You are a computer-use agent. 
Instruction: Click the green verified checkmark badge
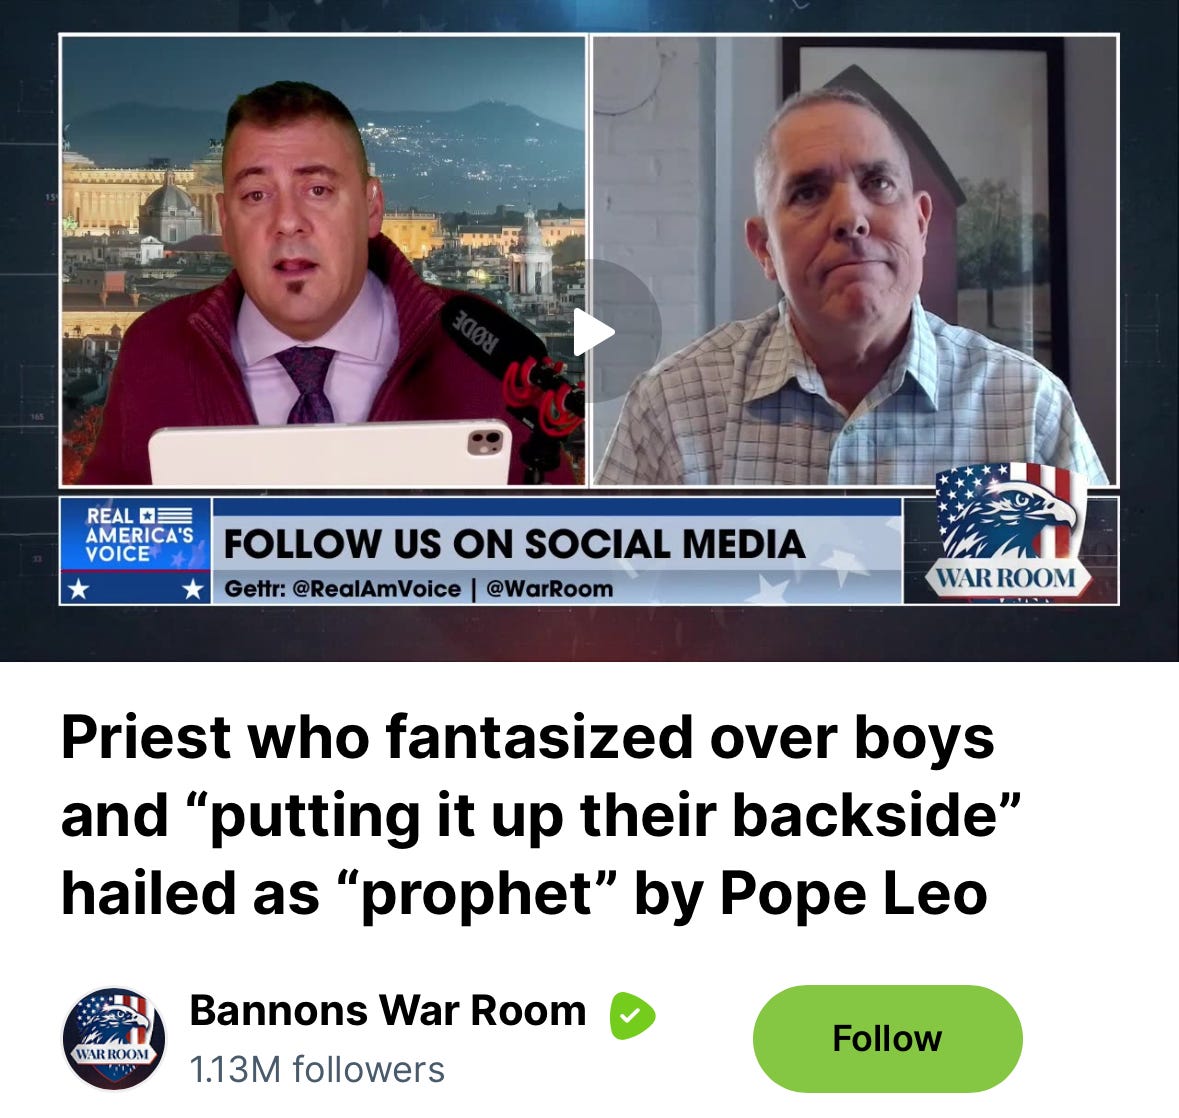click(x=632, y=1015)
